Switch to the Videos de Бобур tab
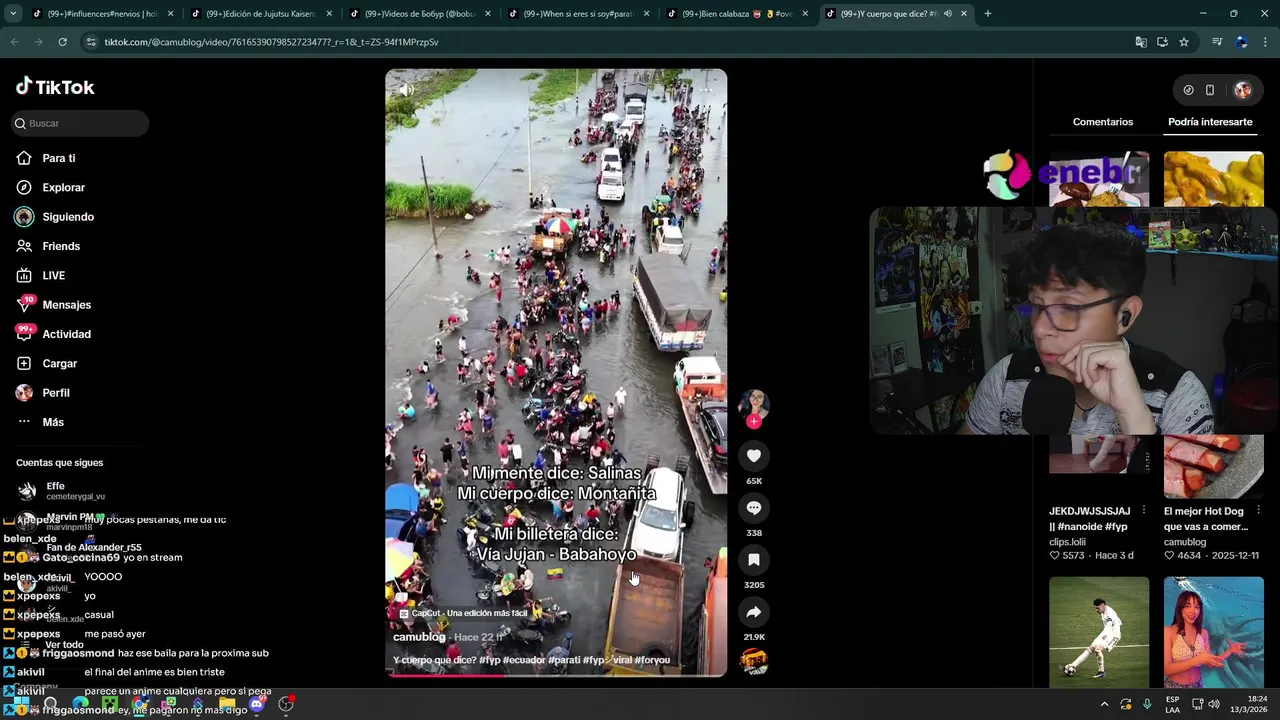The width and height of the screenshot is (1280, 720). pos(419,14)
